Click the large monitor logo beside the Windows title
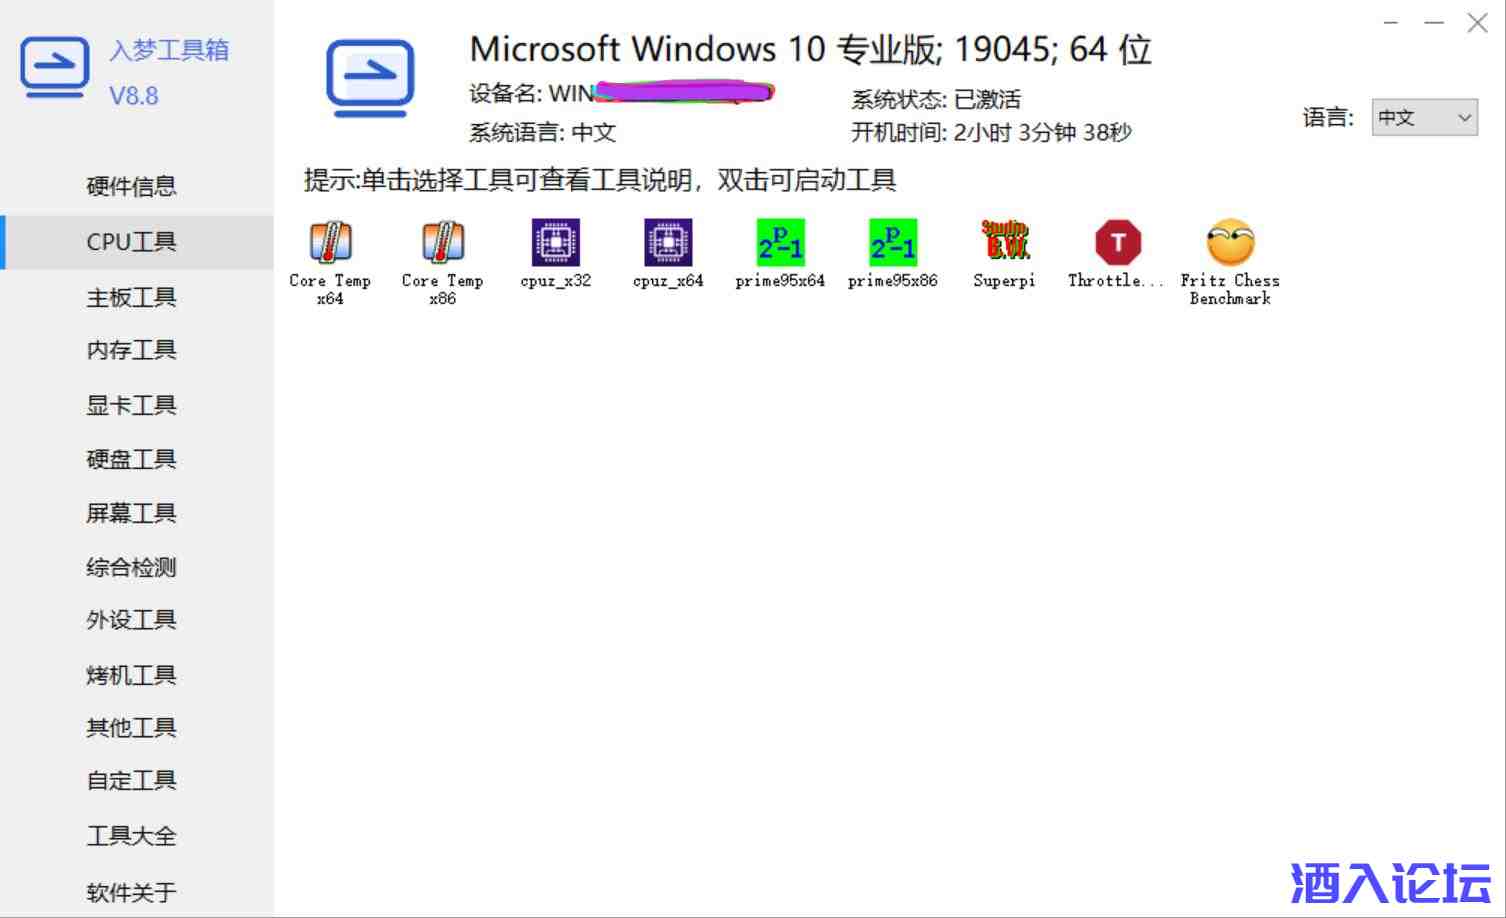Screen dimensions: 1506x918 tap(370, 78)
